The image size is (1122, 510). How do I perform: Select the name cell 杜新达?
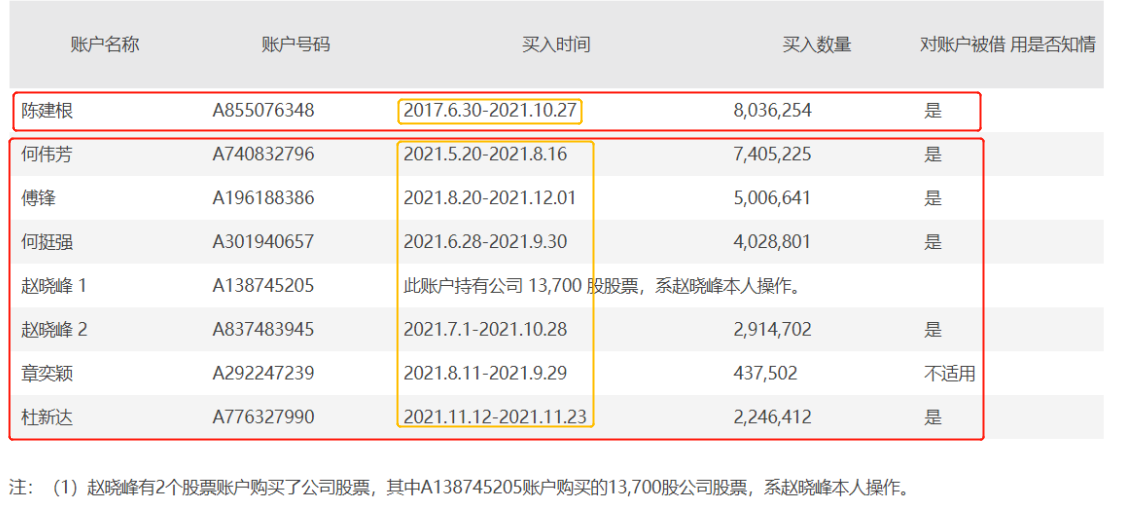pos(48,417)
